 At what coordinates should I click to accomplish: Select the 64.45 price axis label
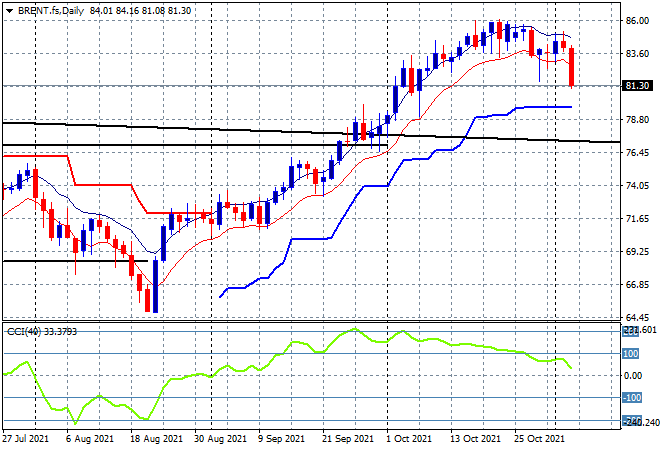coord(637,317)
